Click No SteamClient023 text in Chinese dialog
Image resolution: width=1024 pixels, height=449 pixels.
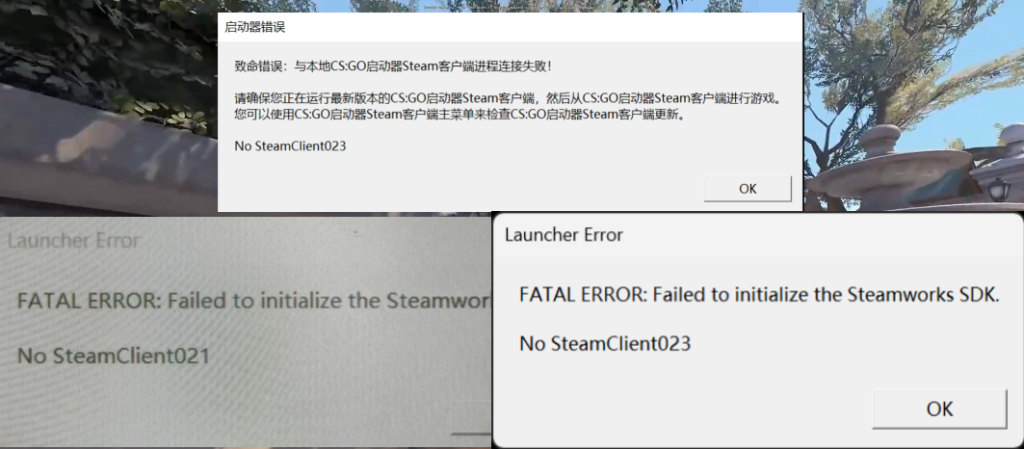pos(290,146)
